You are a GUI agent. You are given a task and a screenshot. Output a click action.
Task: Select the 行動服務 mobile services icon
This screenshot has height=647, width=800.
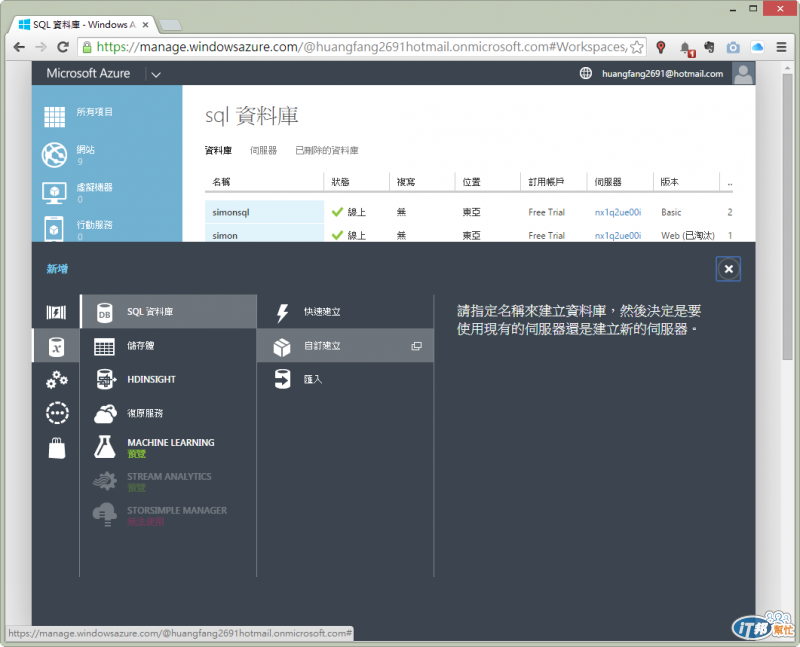click(55, 229)
